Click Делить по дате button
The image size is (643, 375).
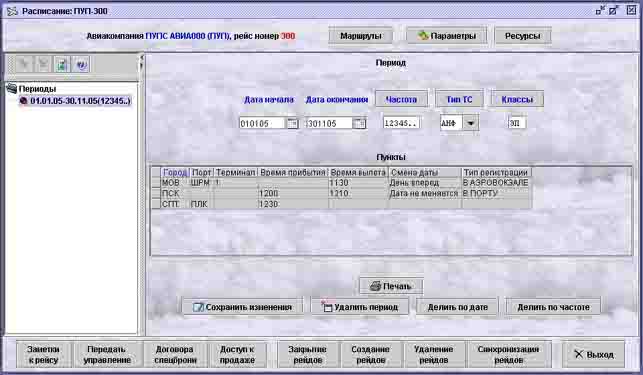point(457,307)
